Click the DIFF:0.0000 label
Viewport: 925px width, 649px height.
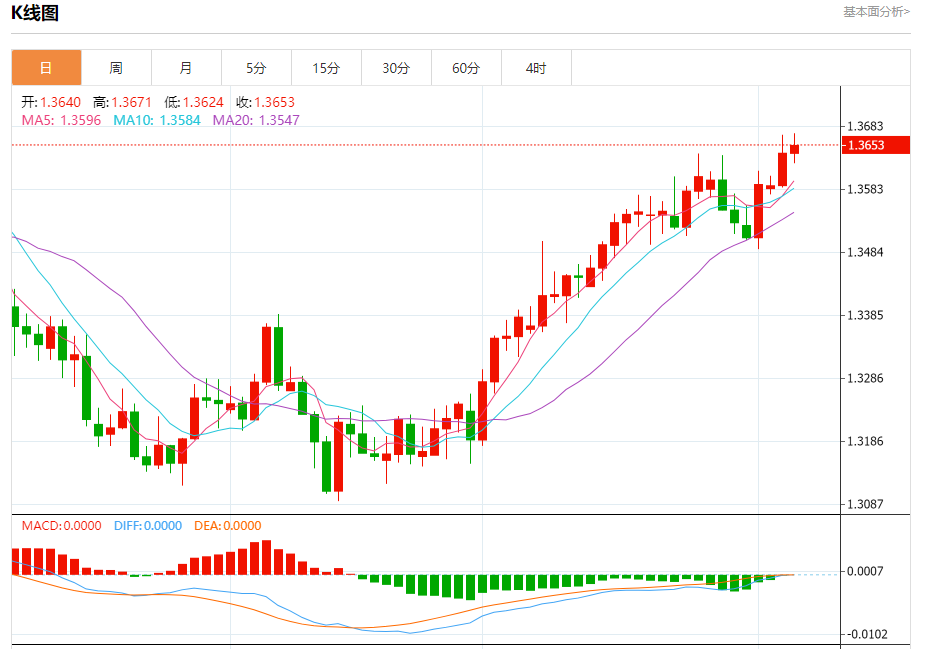[x=148, y=526]
